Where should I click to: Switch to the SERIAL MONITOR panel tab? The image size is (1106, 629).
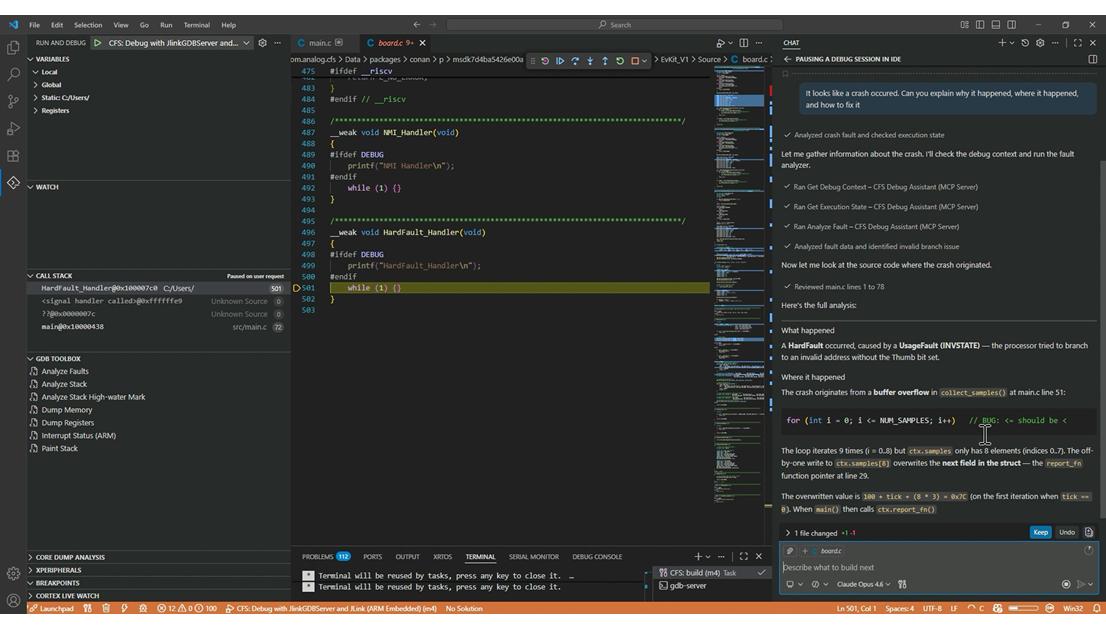(x=533, y=556)
